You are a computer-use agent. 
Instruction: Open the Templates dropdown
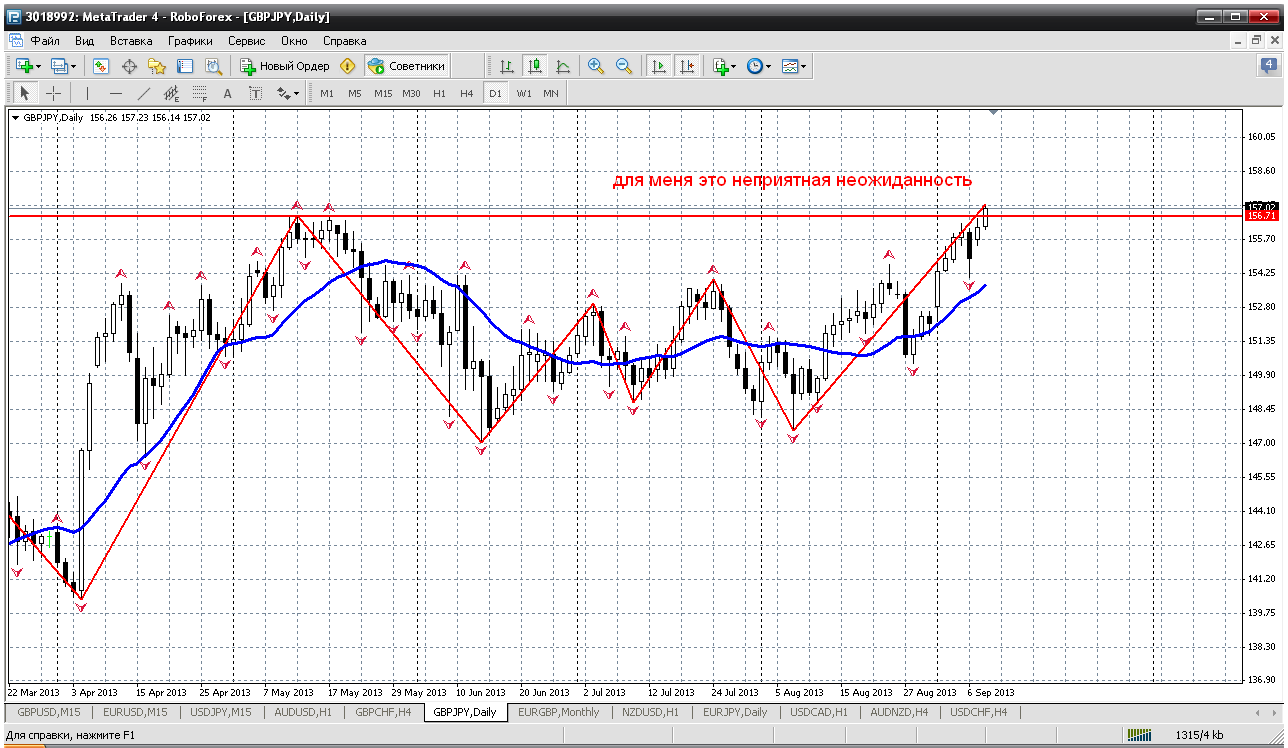coord(794,66)
